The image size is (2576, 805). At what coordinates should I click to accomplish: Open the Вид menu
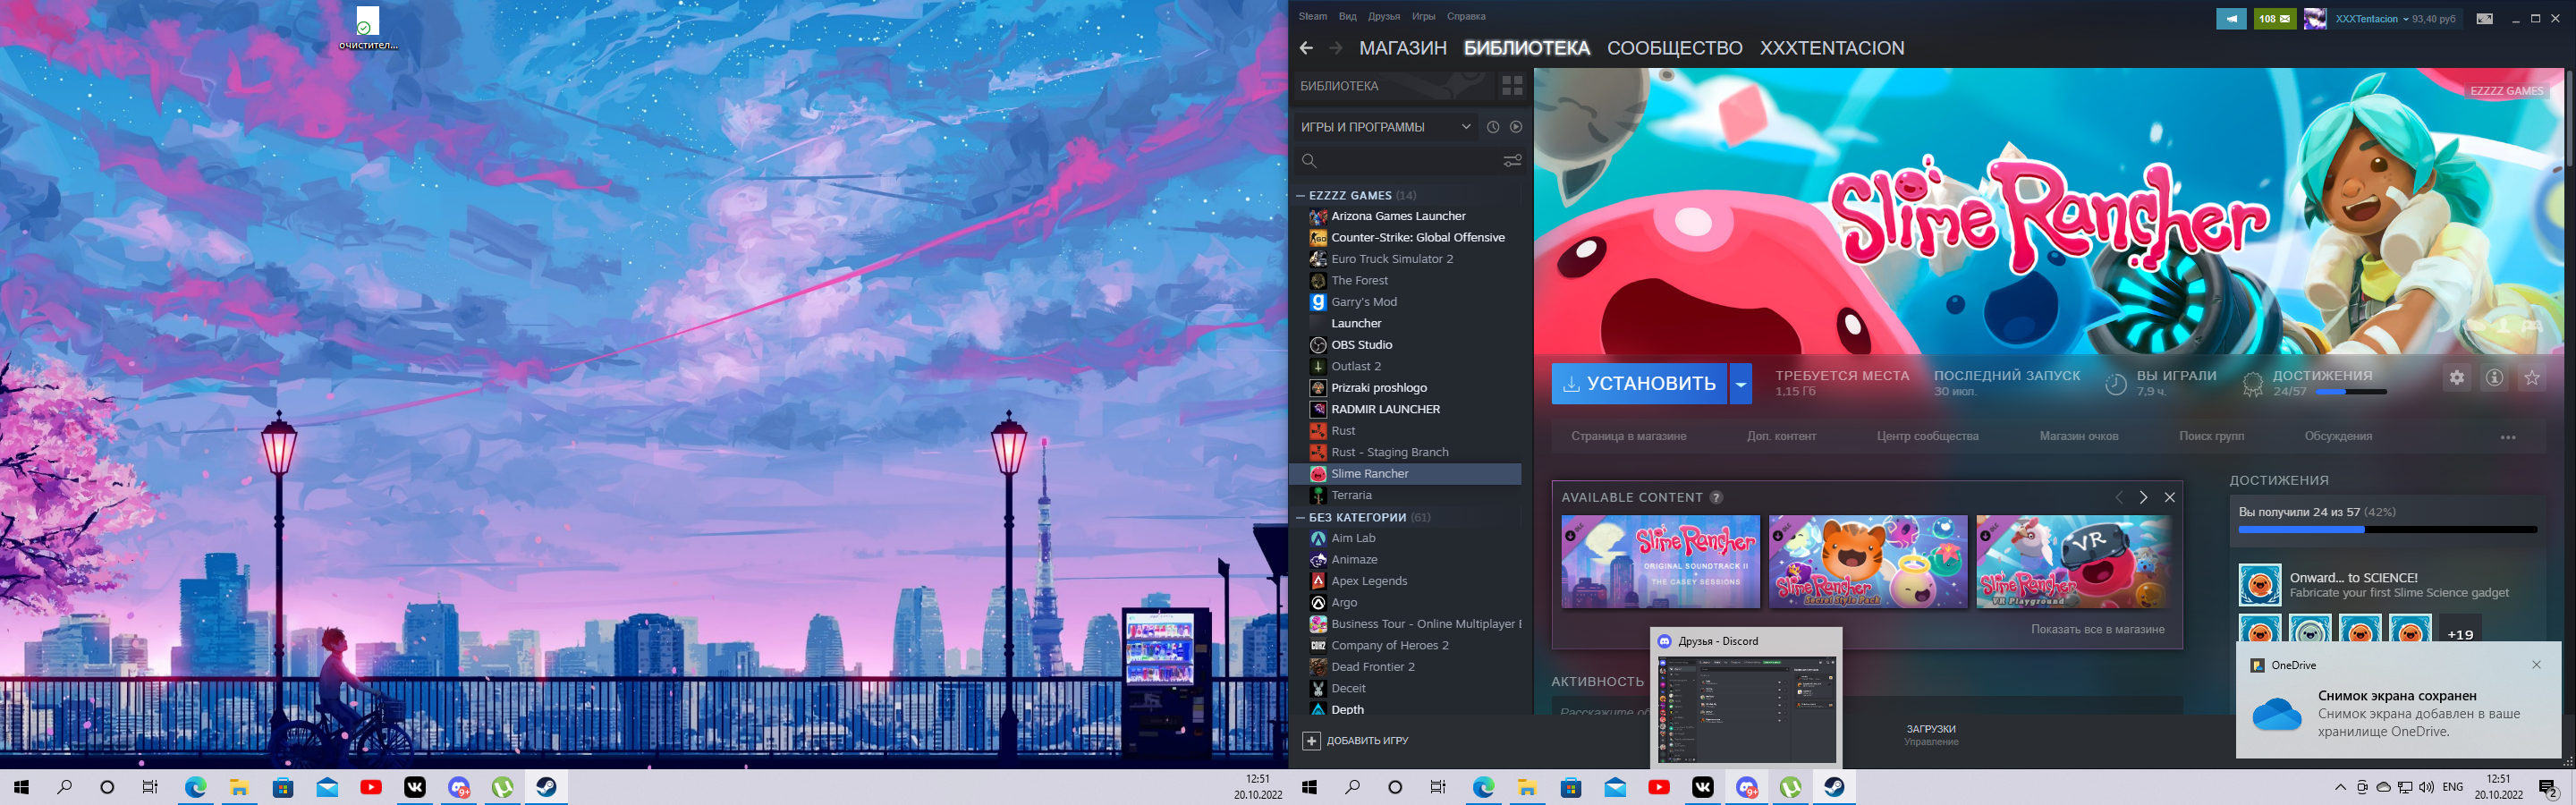(x=1348, y=16)
